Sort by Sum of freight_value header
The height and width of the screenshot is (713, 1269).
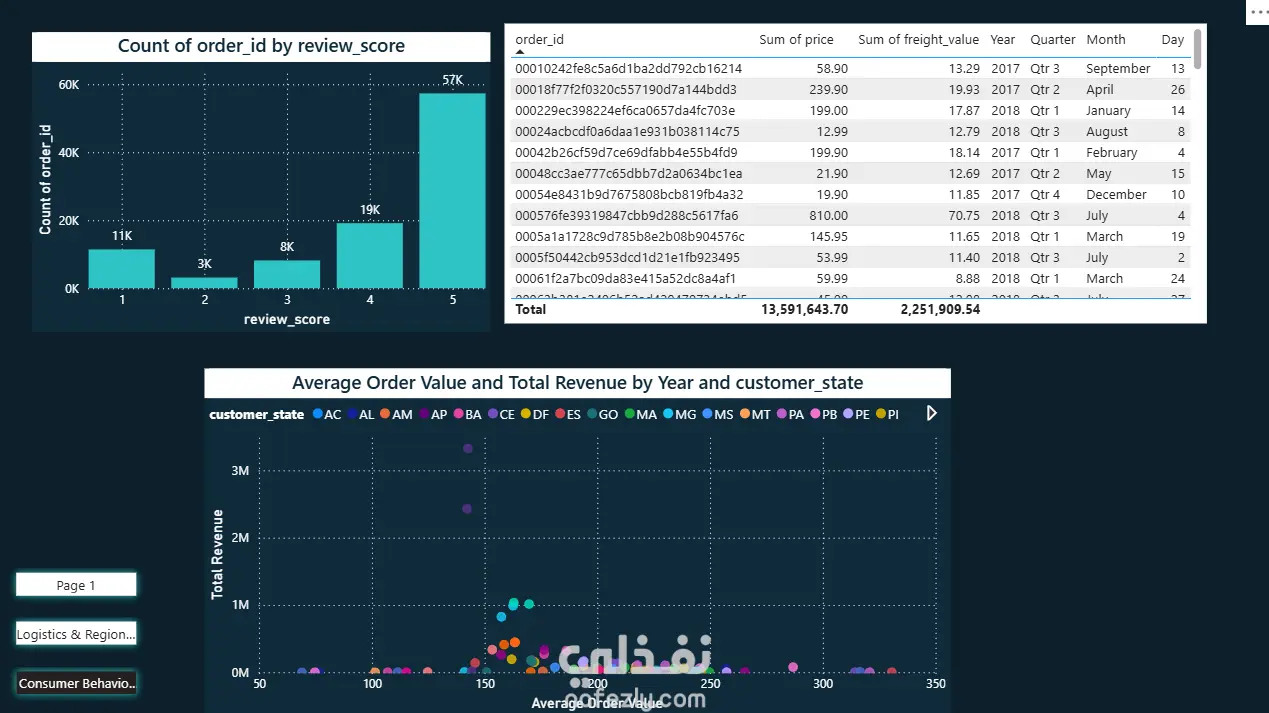(x=918, y=40)
